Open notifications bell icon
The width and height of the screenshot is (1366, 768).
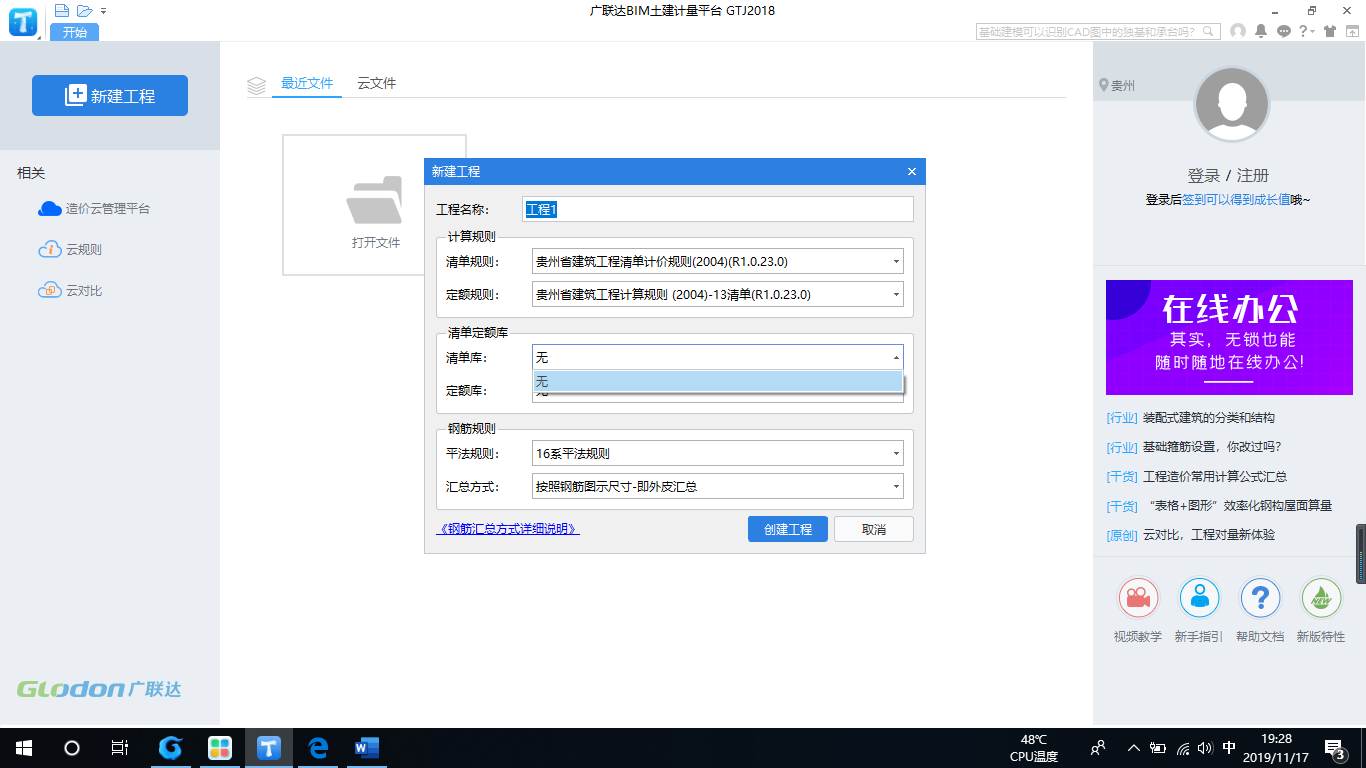coord(1262,32)
